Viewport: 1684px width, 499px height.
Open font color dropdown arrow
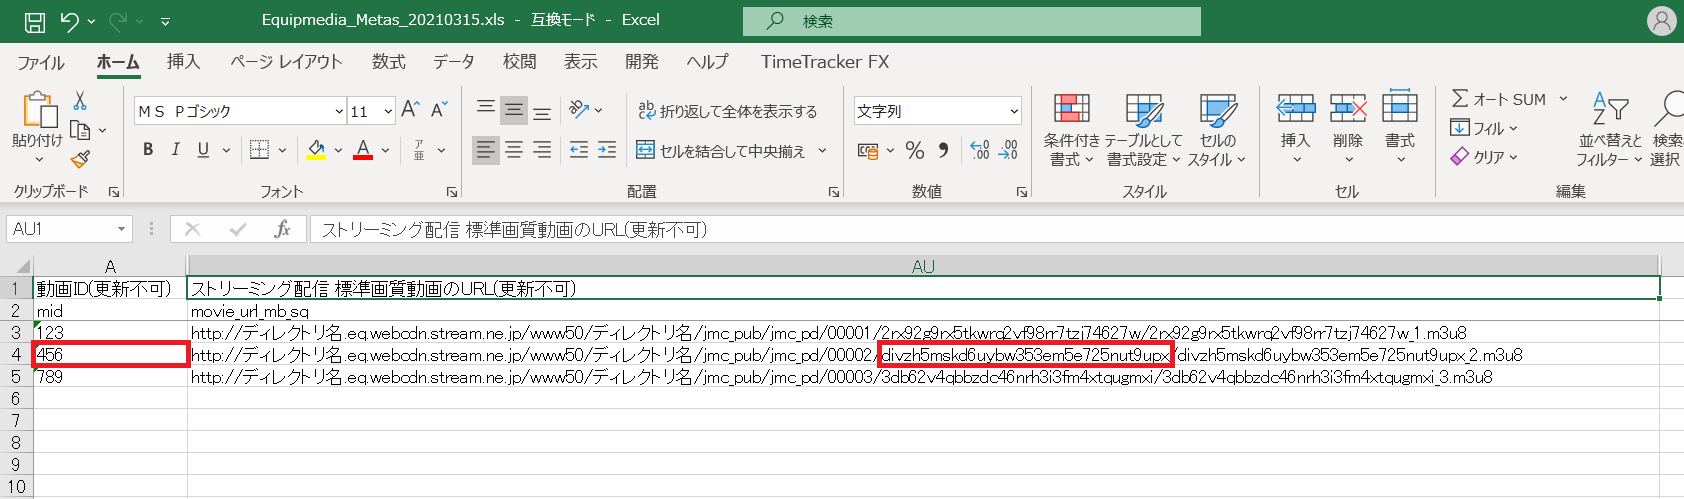pos(385,150)
